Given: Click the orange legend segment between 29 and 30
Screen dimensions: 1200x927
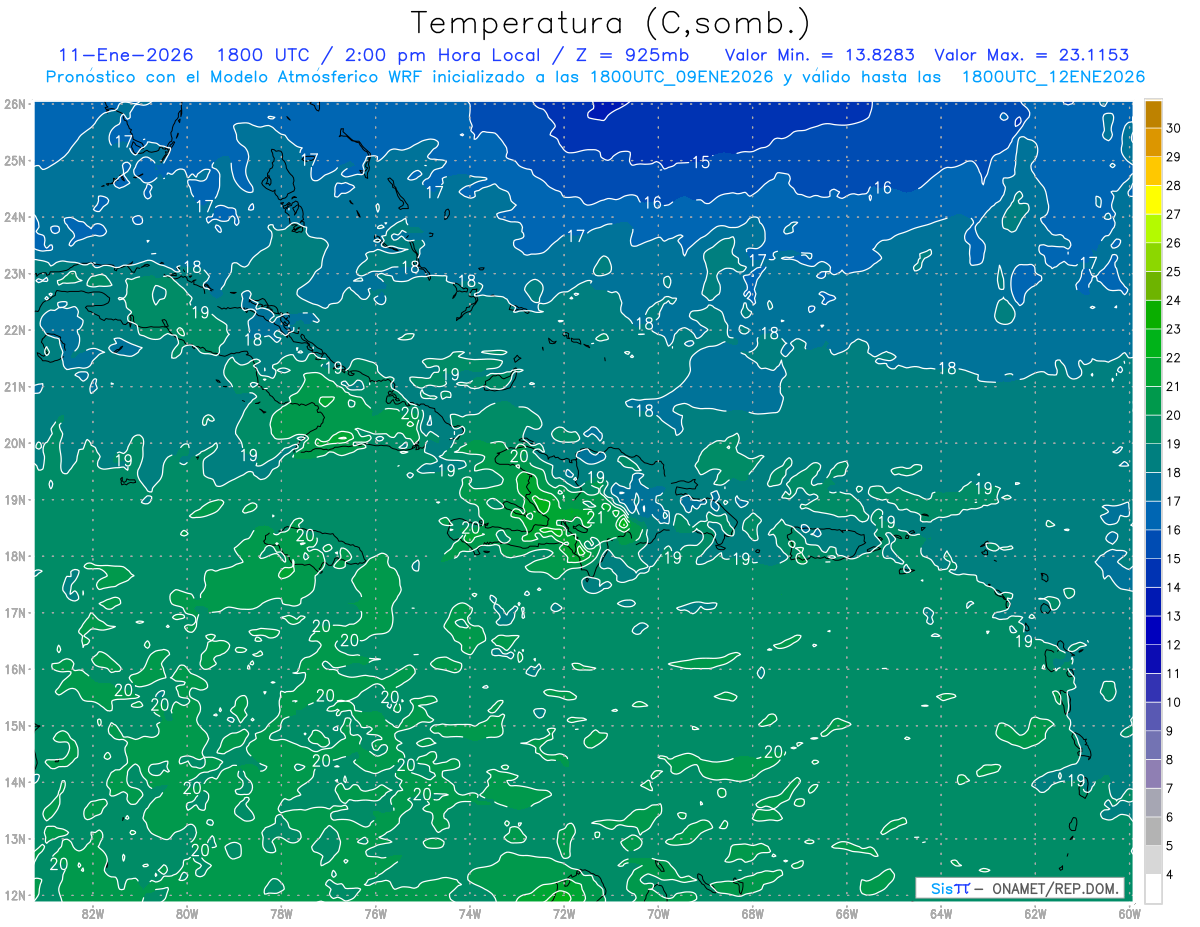Looking at the screenshot, I should pyautogui.click(x=1154, y=143).
